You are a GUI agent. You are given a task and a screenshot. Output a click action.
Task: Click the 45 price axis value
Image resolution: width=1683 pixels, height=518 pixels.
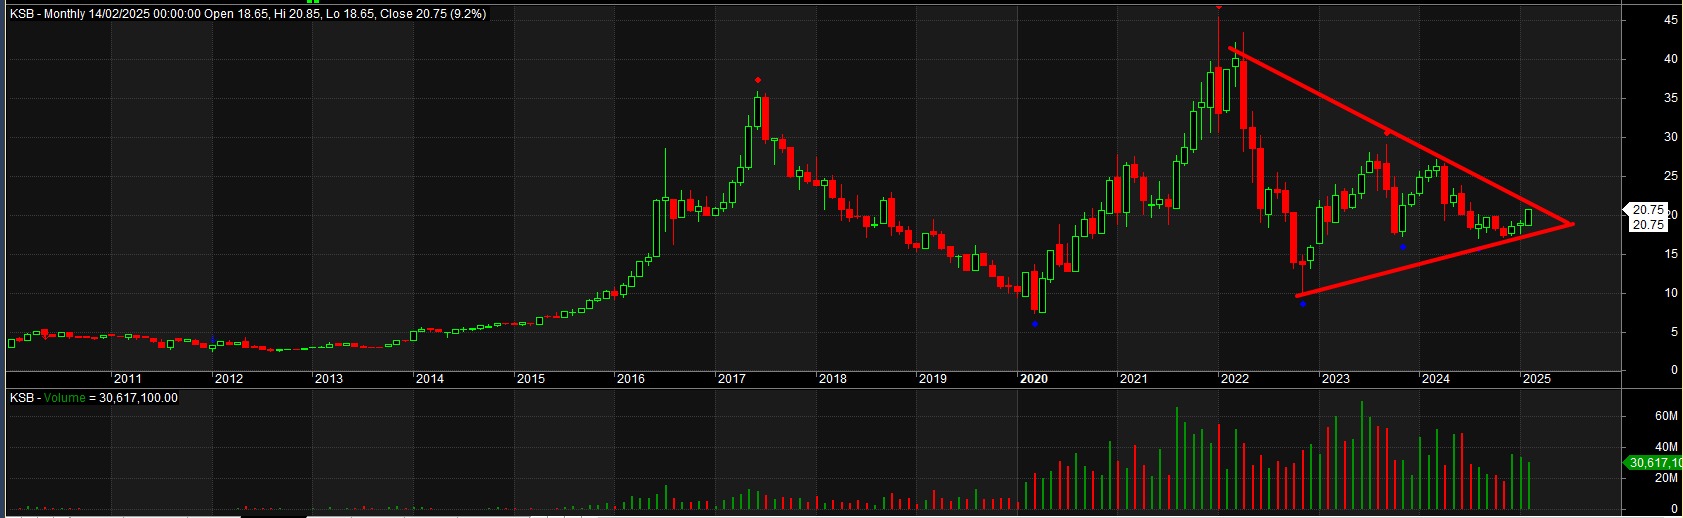1671,20
